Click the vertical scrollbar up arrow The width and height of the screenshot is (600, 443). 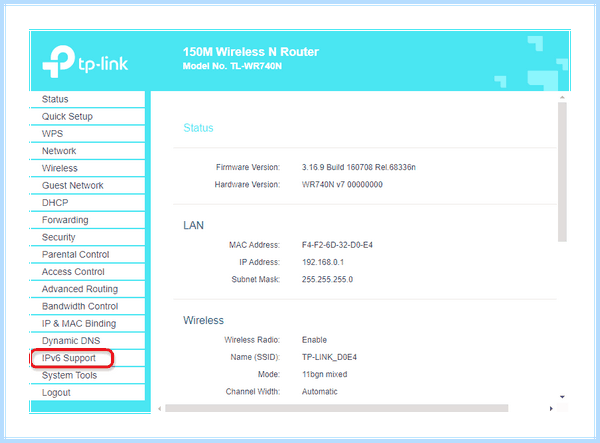click(x=562, y=98)
